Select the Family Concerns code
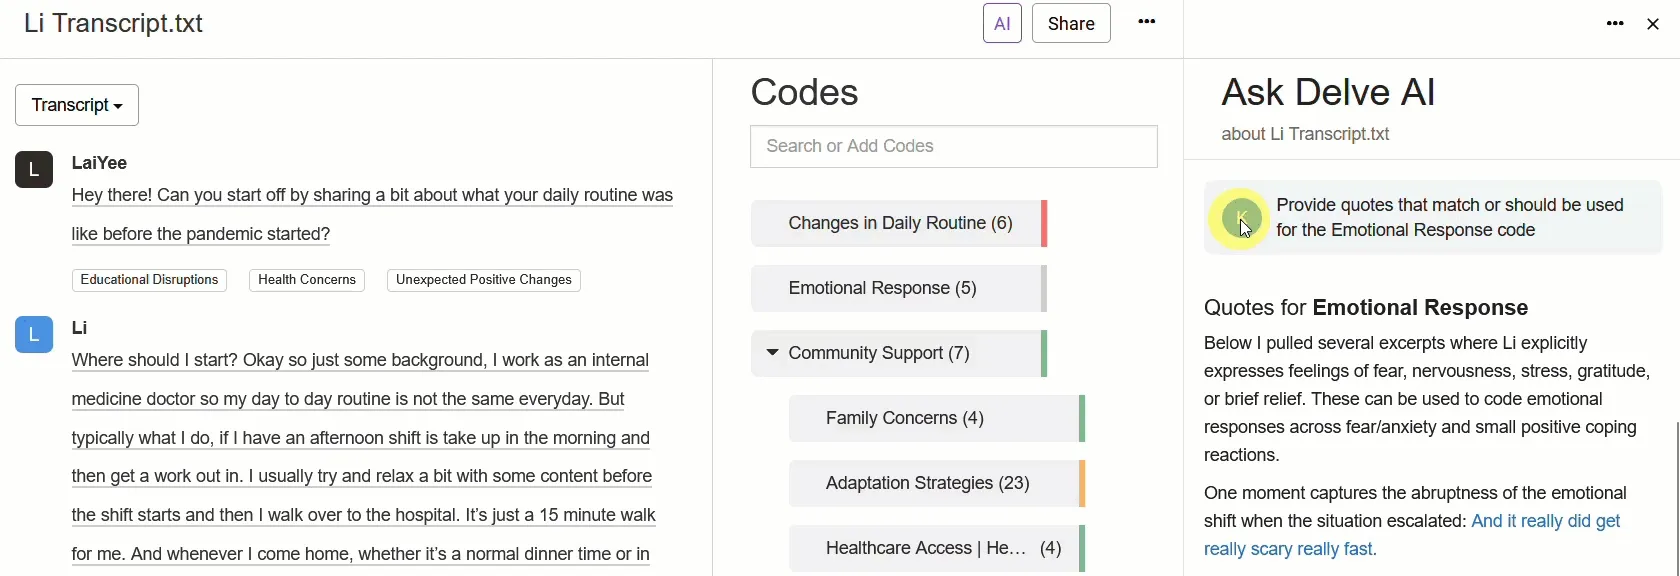Viewport: 1680px width, 576px height. coord(936,418)
